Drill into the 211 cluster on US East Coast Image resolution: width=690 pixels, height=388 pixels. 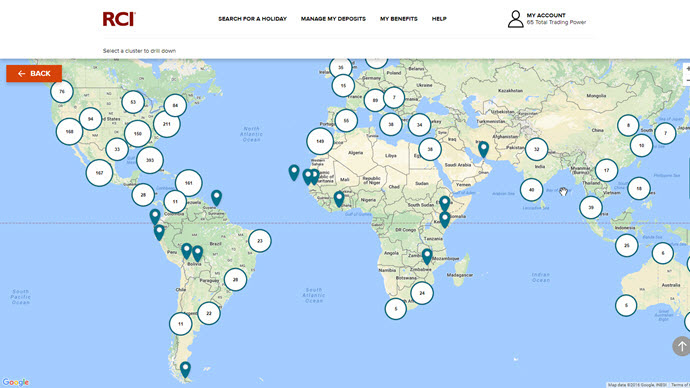167,124
